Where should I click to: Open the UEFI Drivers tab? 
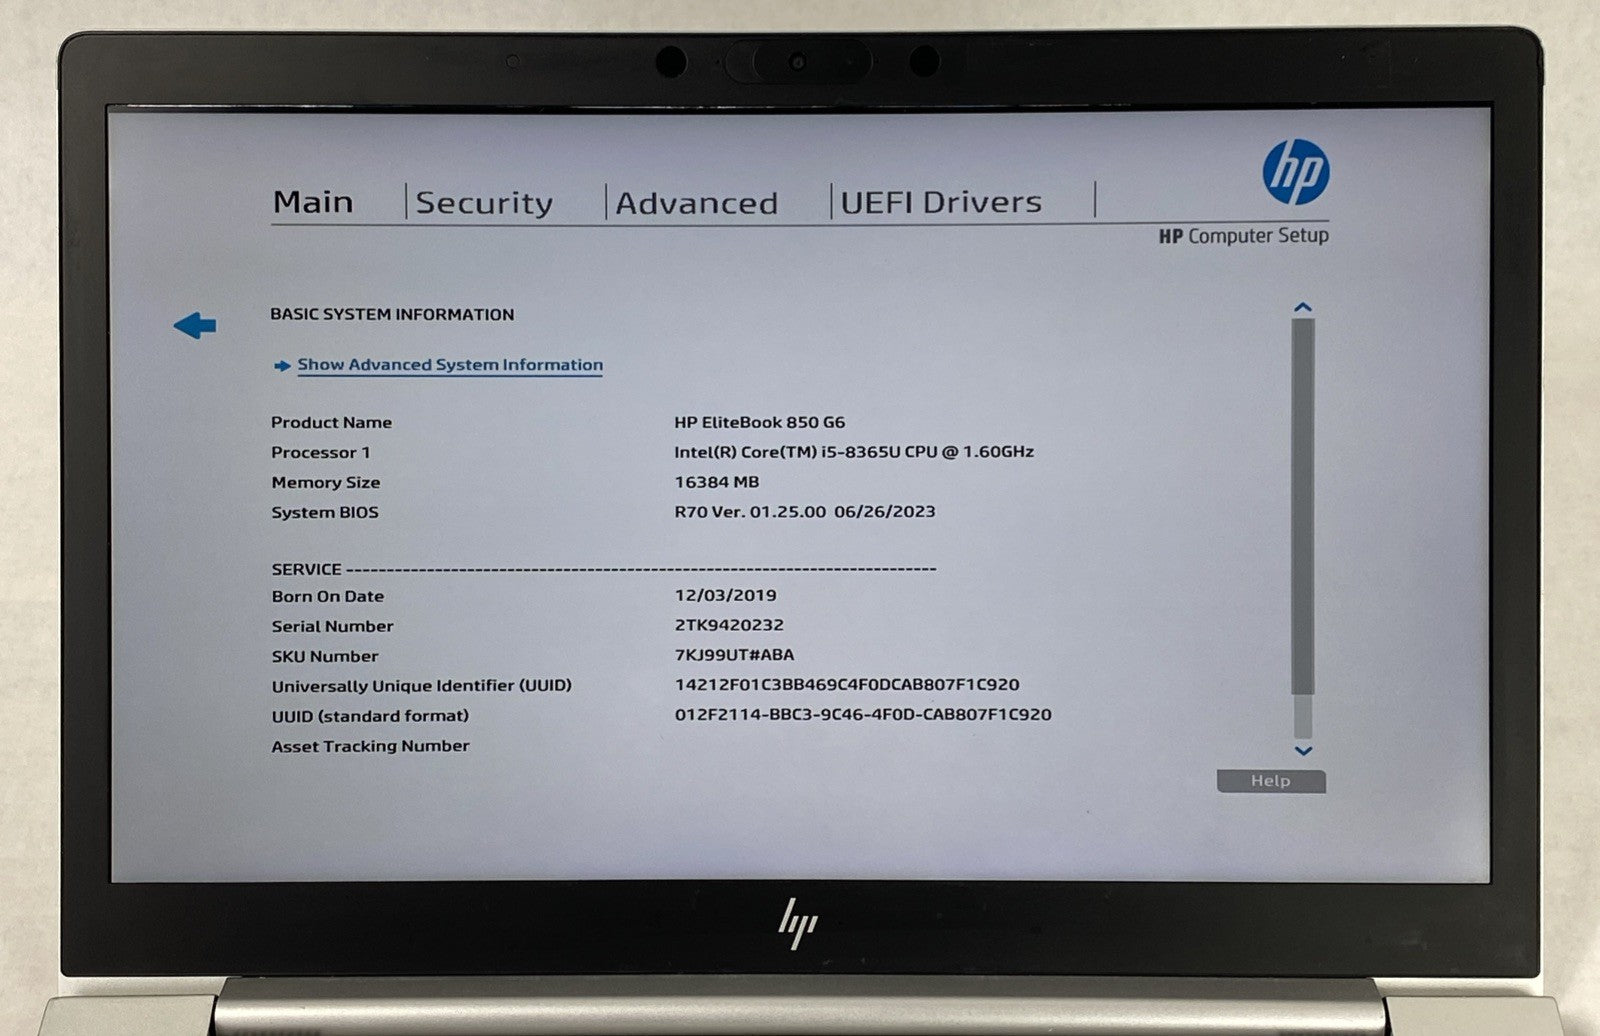[x=941, y=202]
